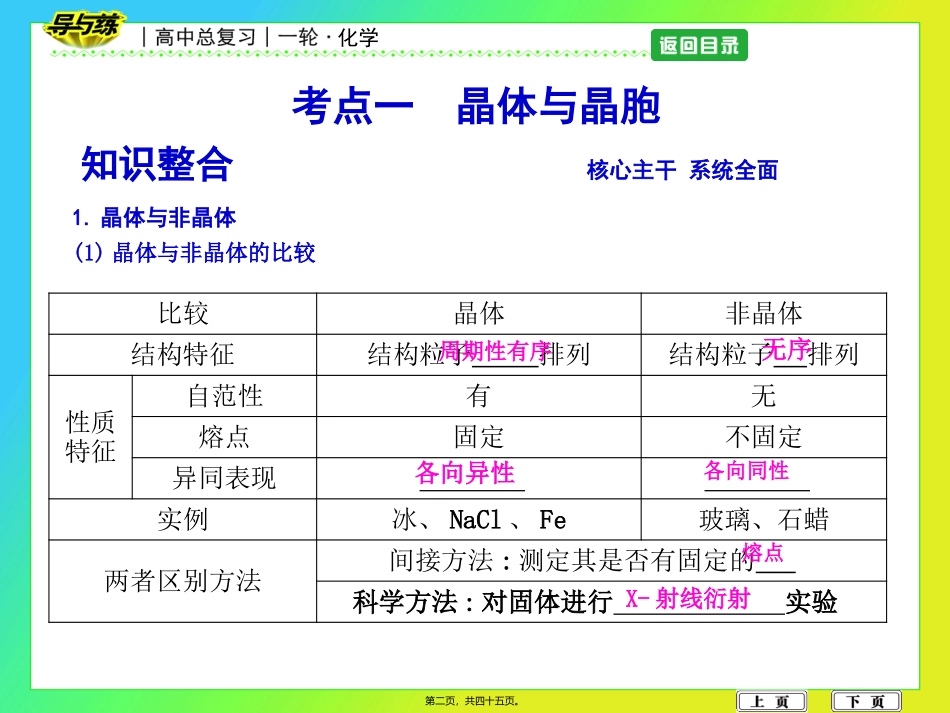950x713 pixels.
Task: Click the pink answer X-射线衍射
Action: (x=688, y=599)
